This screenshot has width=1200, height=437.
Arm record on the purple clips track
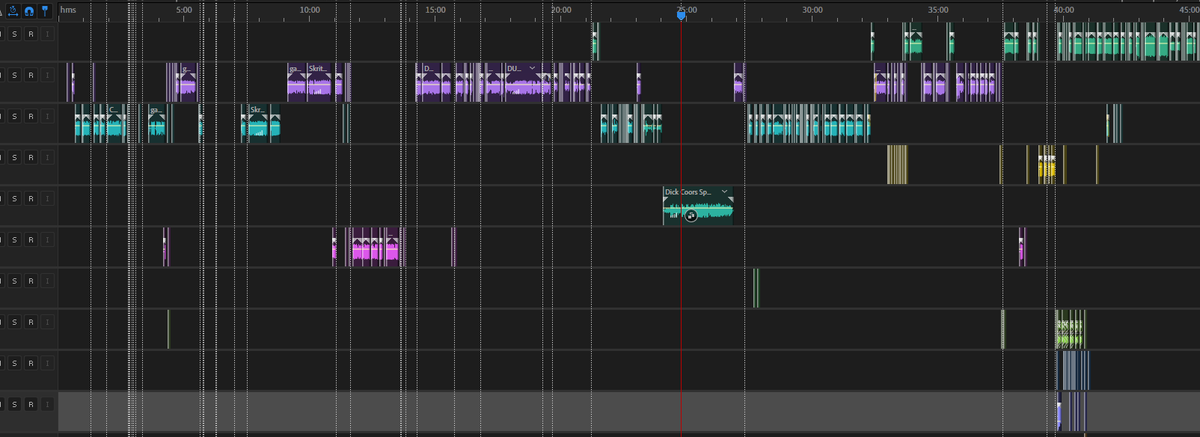(30, 75)
